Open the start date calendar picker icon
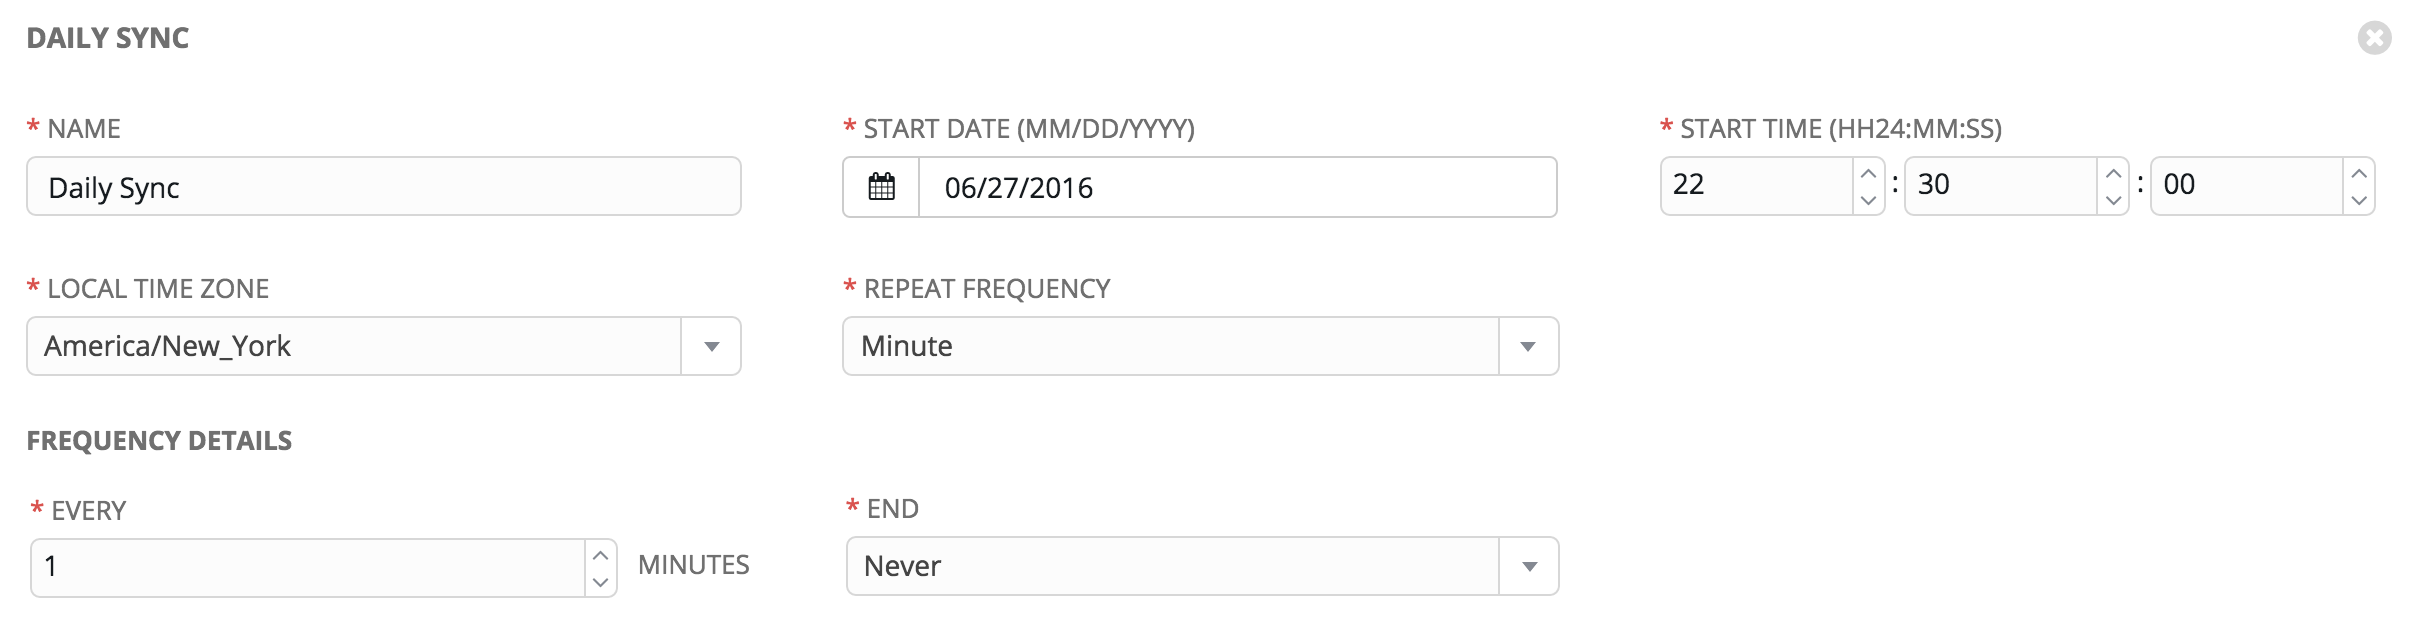 coord(881,187)
